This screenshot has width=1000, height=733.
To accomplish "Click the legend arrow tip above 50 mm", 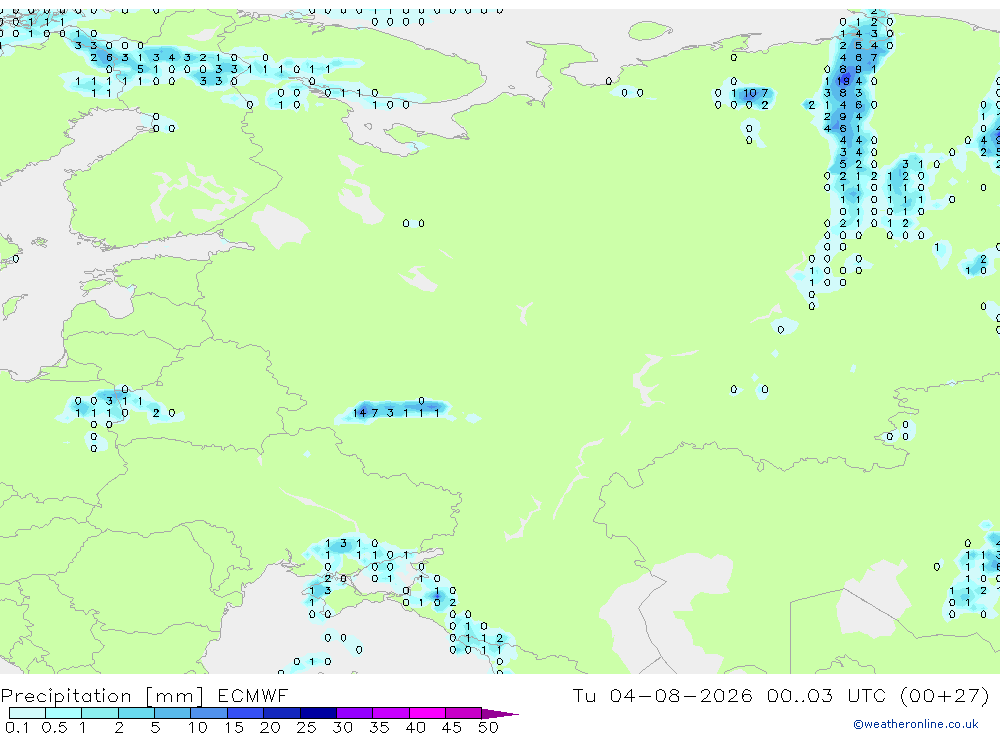I will coord(500,713).
